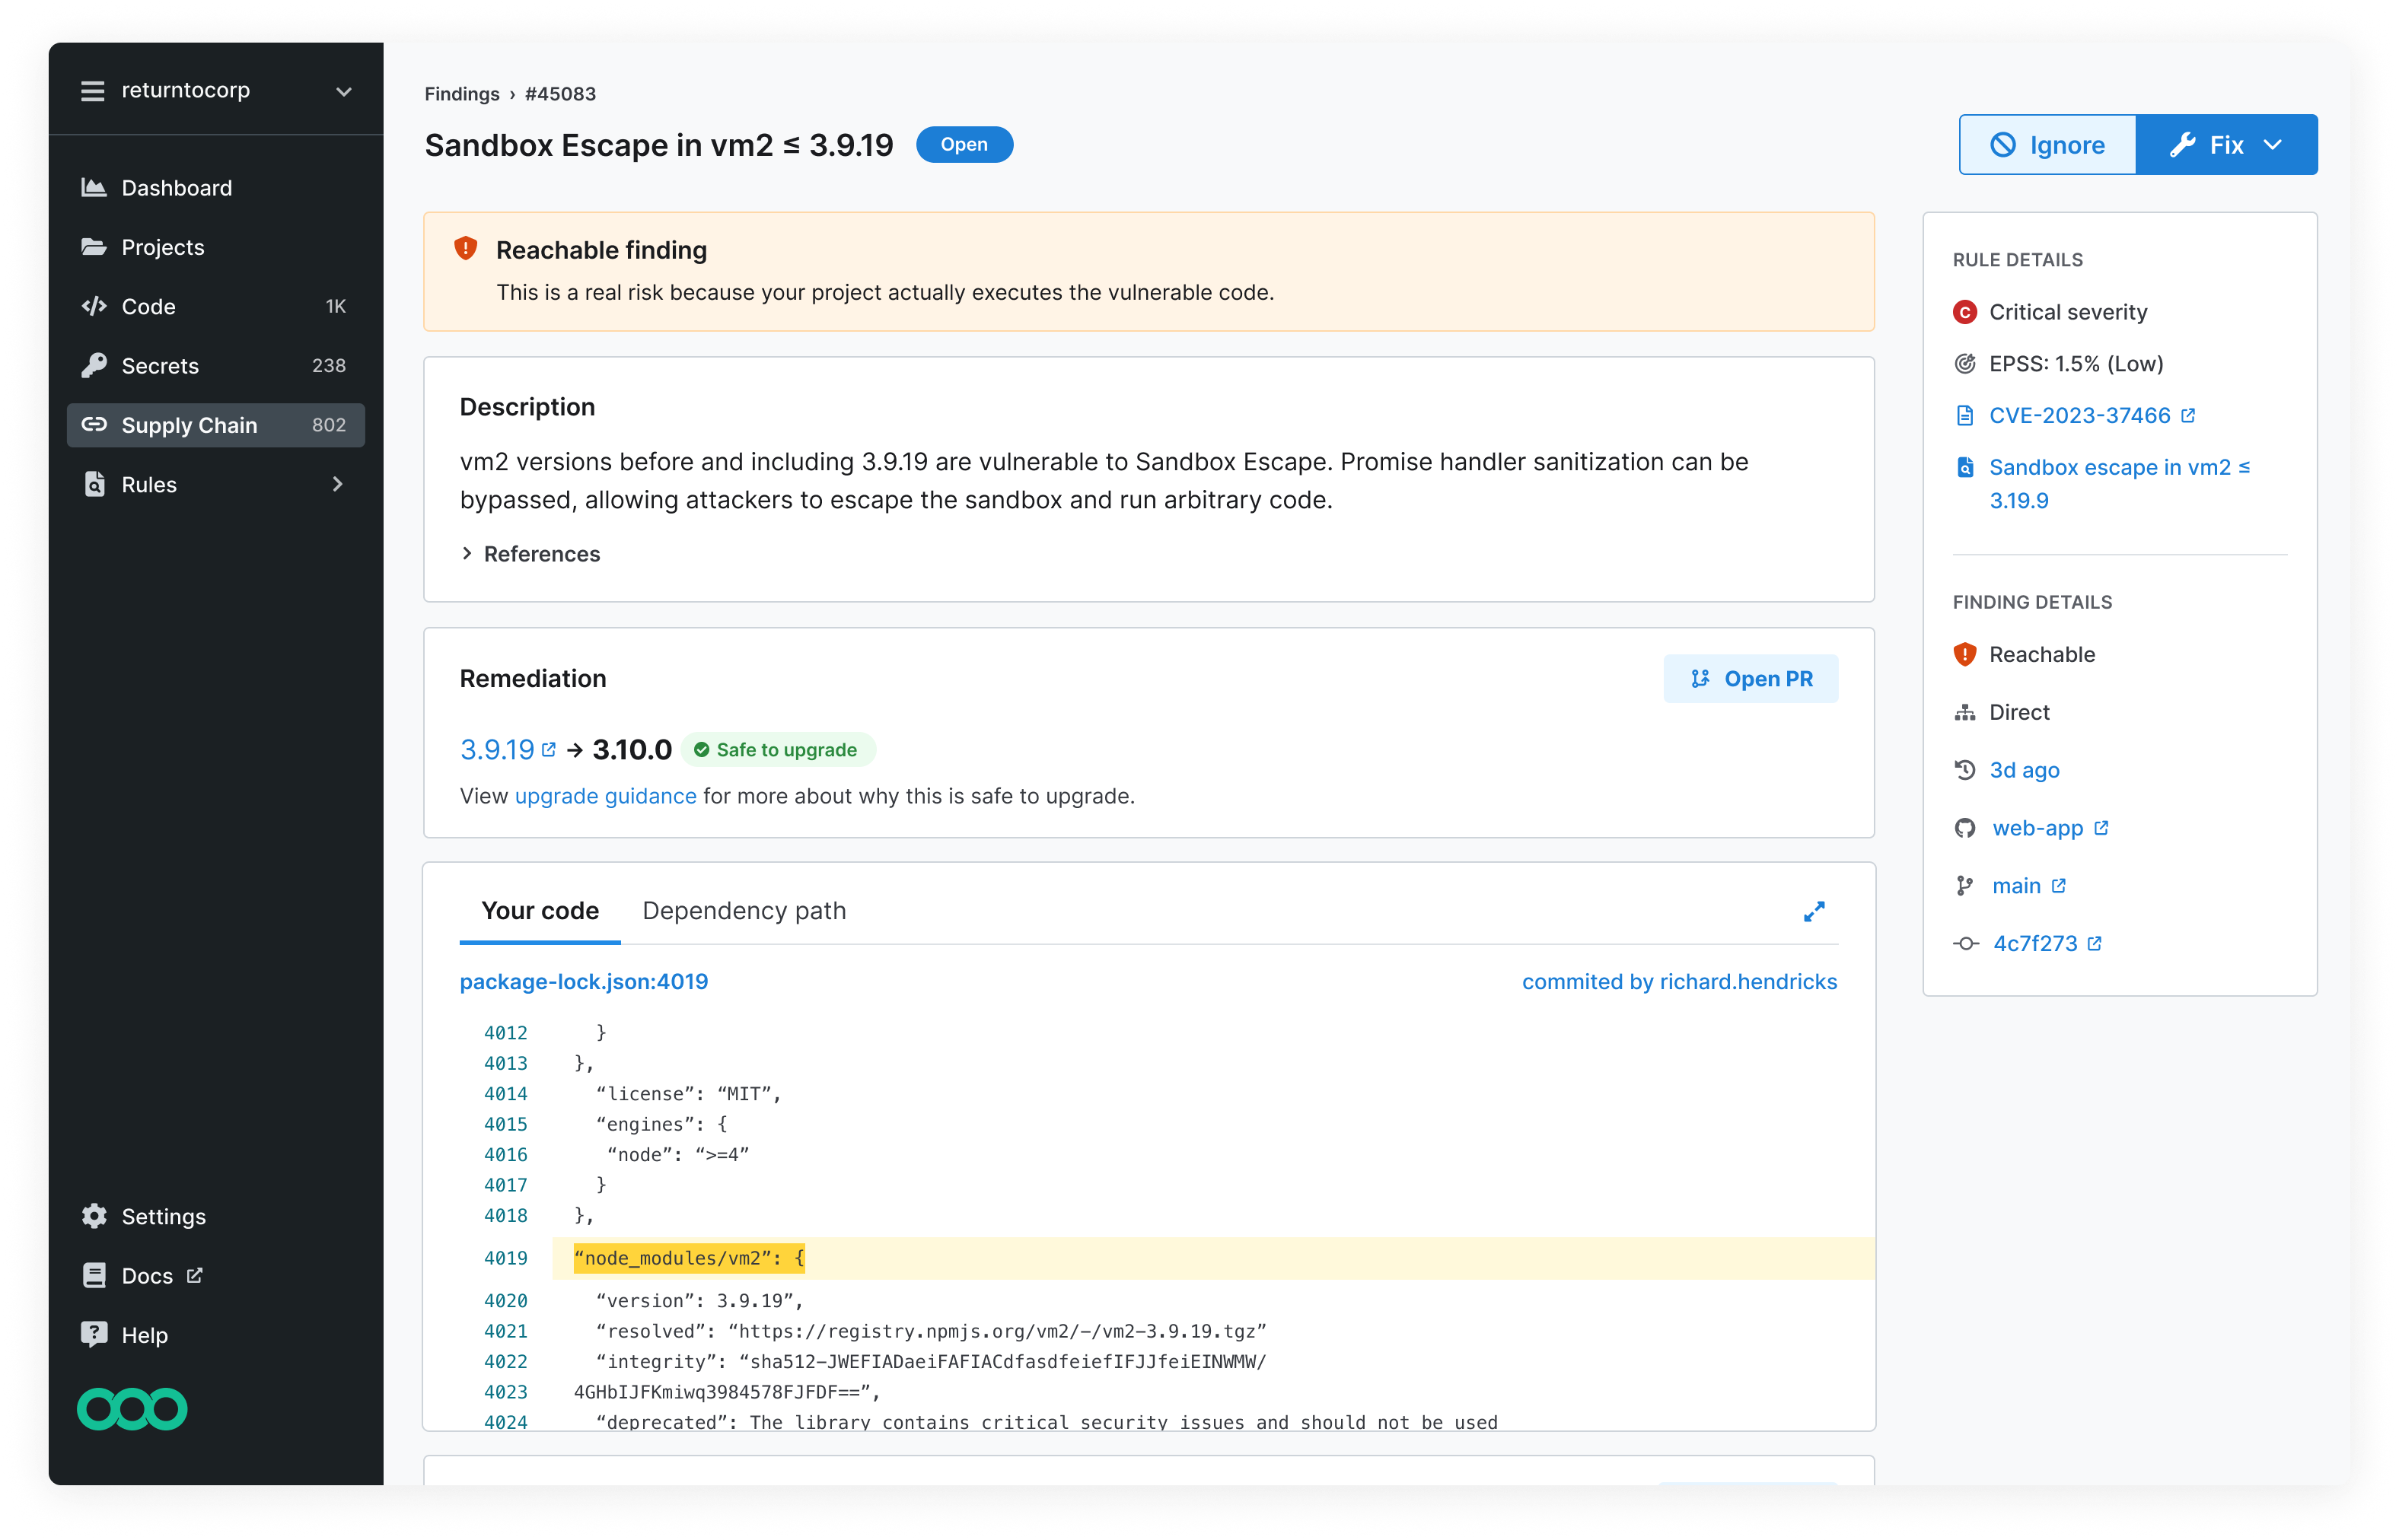This screenshot has width=2399, height=1540.
Task: Open the Dashboard from the sidebar
Action: 95,187
